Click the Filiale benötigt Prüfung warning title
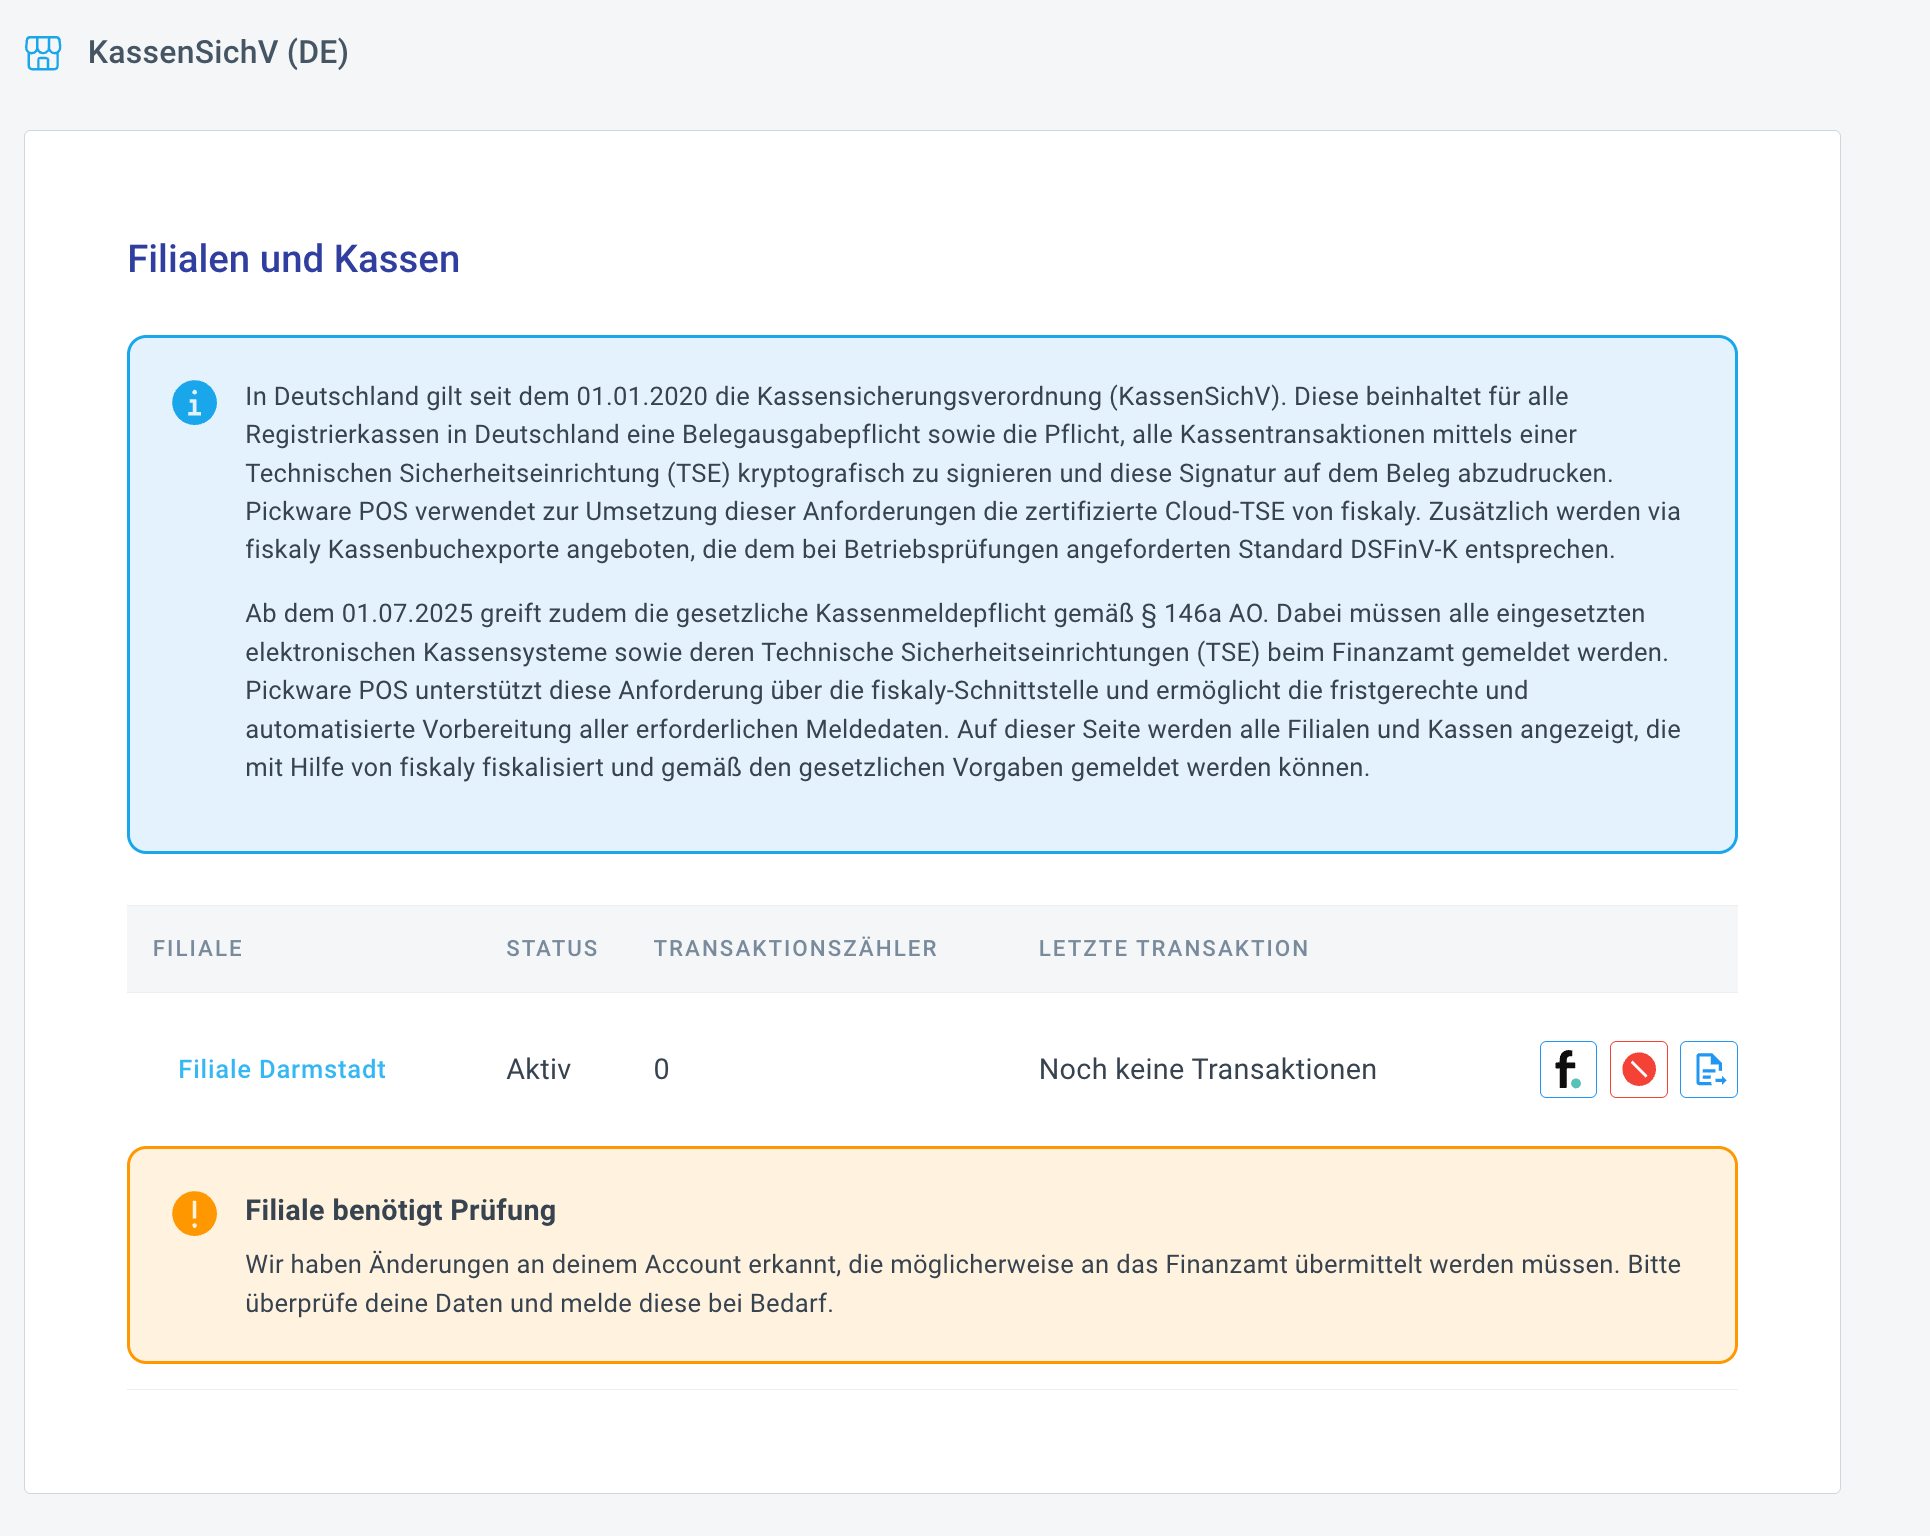 (x=400, y=1210)
